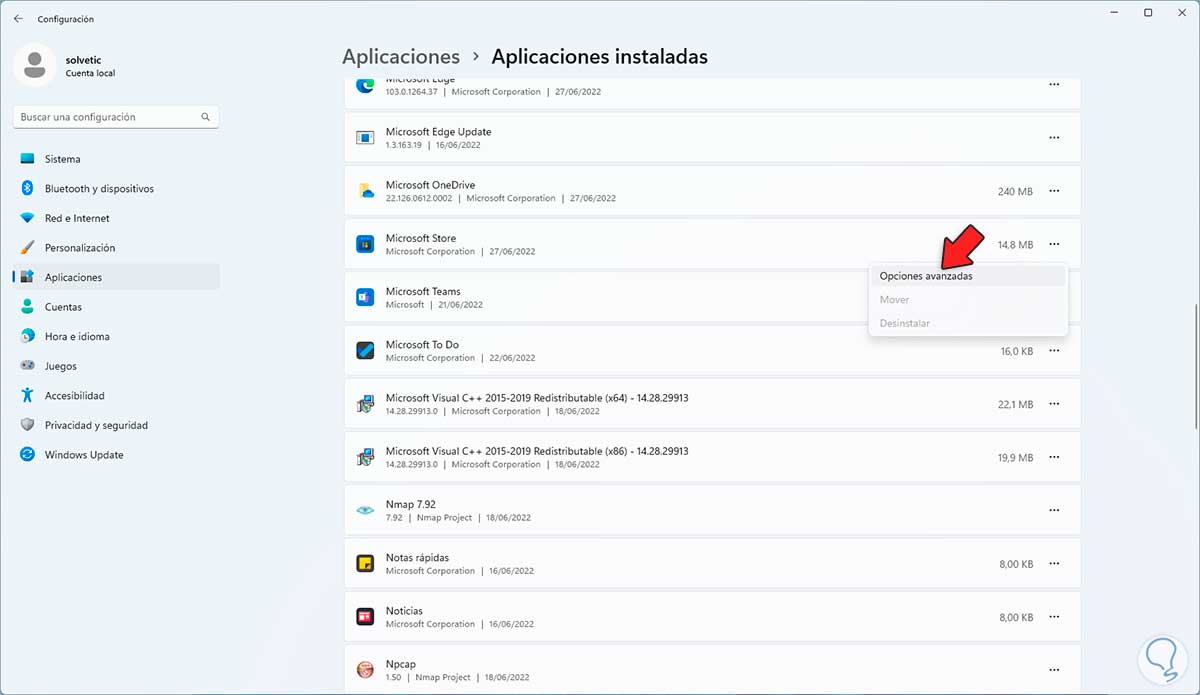Viewport: 1200px width, 695px height.
Task: Open more options for Nmap 7.92
Action: 1054,510
